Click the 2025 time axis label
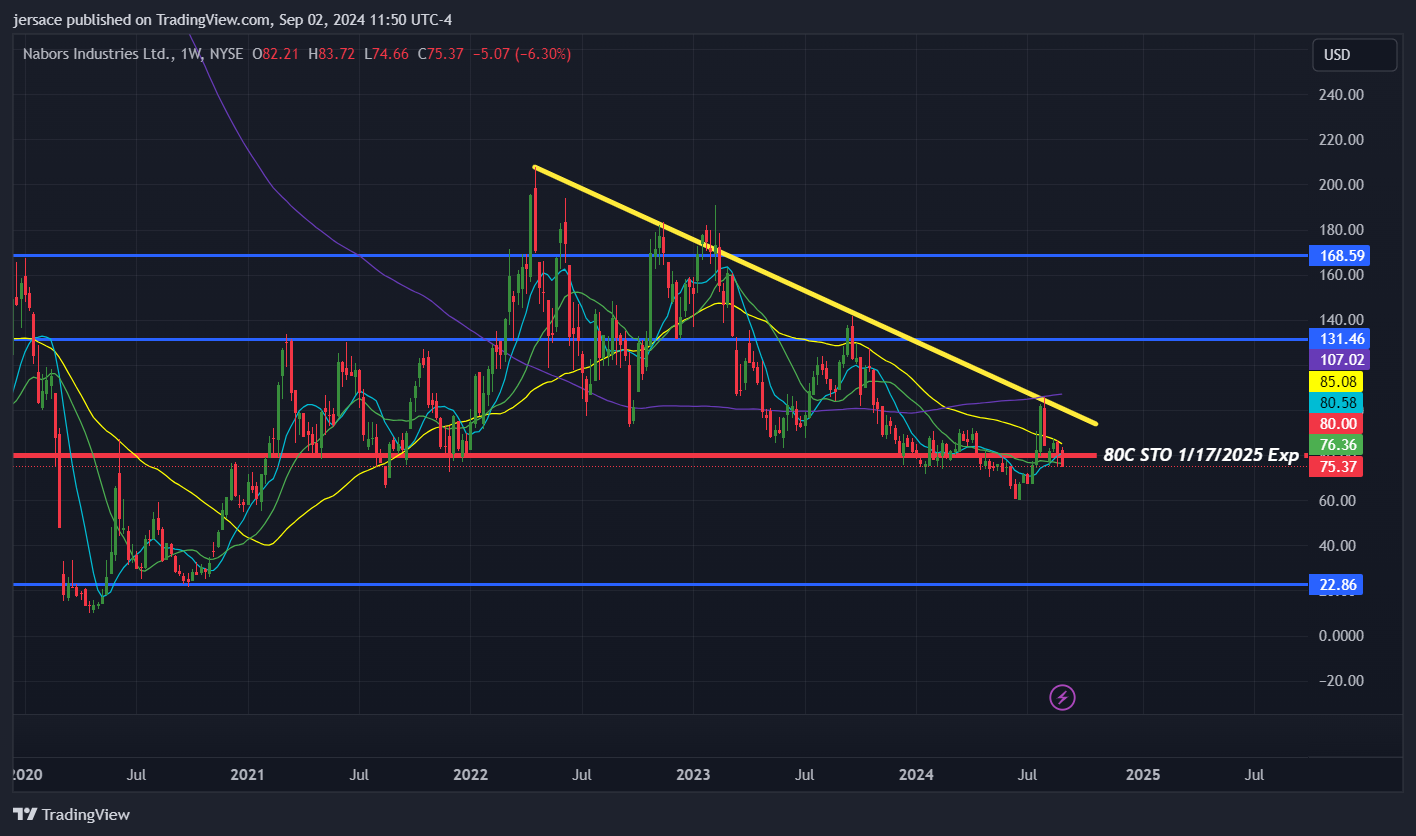 [x=1143, y=775]
